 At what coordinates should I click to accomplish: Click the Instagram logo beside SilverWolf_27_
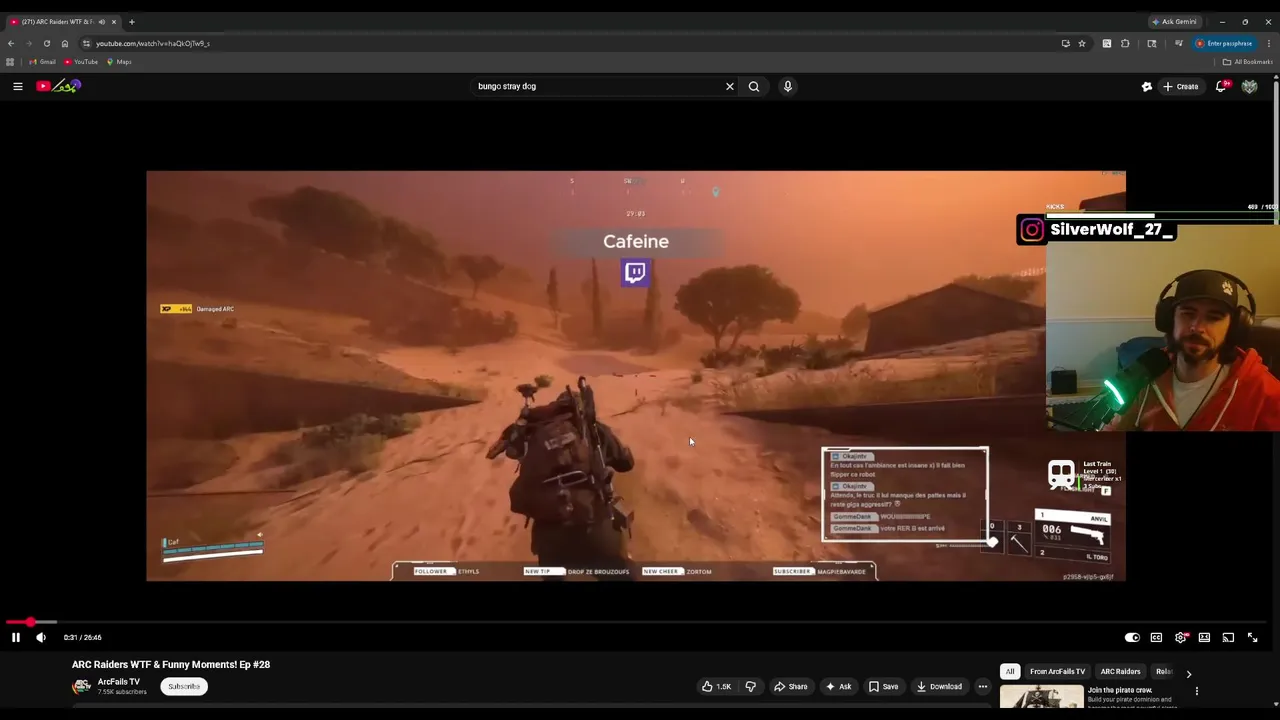[x=1032, y=230]
